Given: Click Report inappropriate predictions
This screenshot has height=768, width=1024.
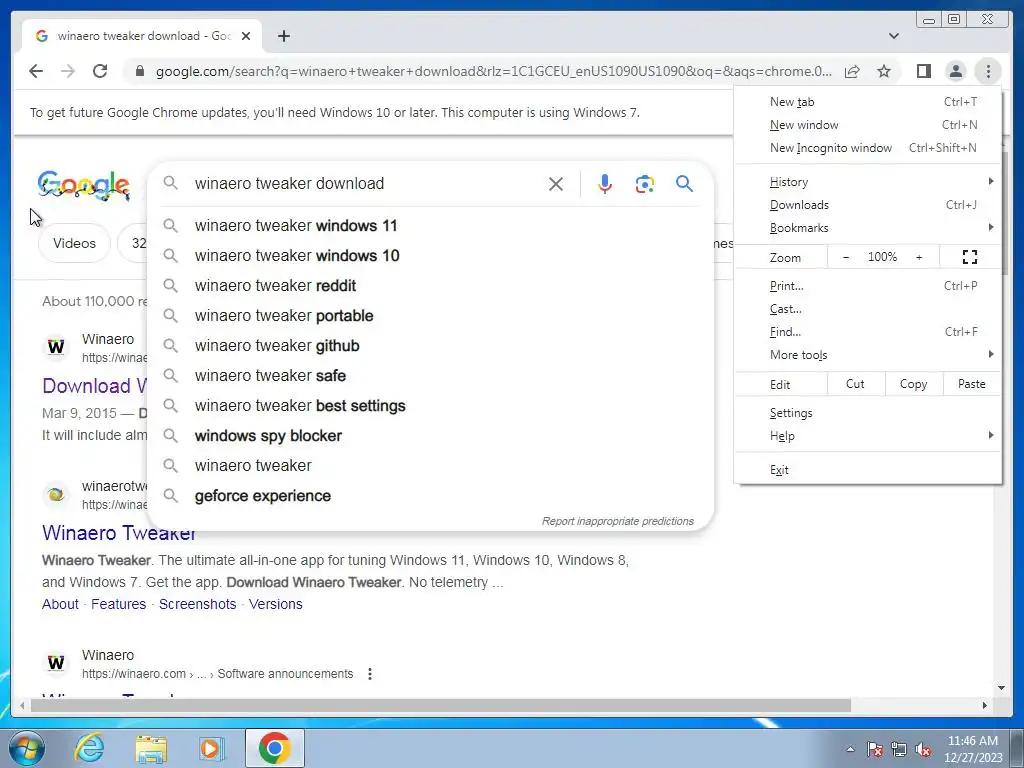Looking at the screenshot, I should coord(617,521).
